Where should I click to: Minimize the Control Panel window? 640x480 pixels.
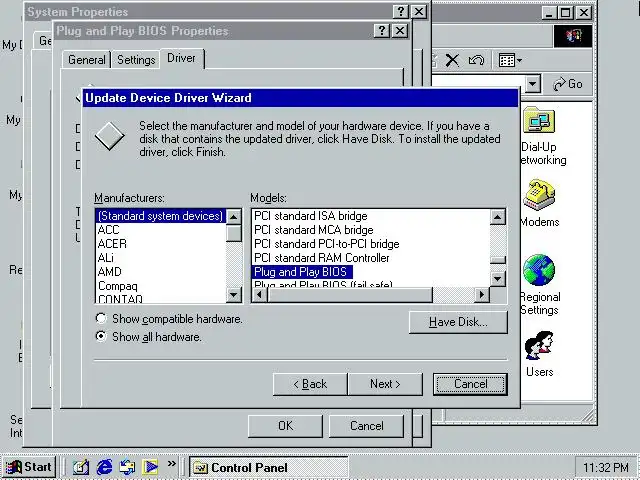coord(549,12)
